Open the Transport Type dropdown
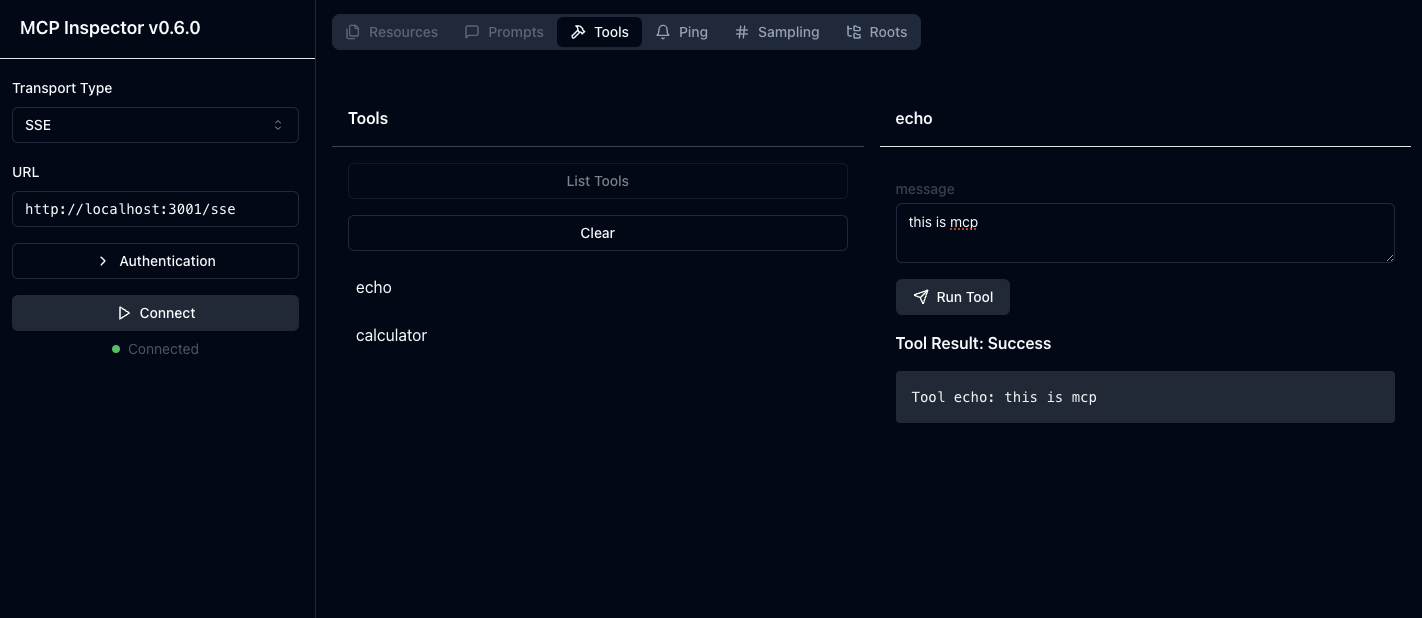Image resolution: width=1422 pixels, height=618 pixels. pos(155,125)
